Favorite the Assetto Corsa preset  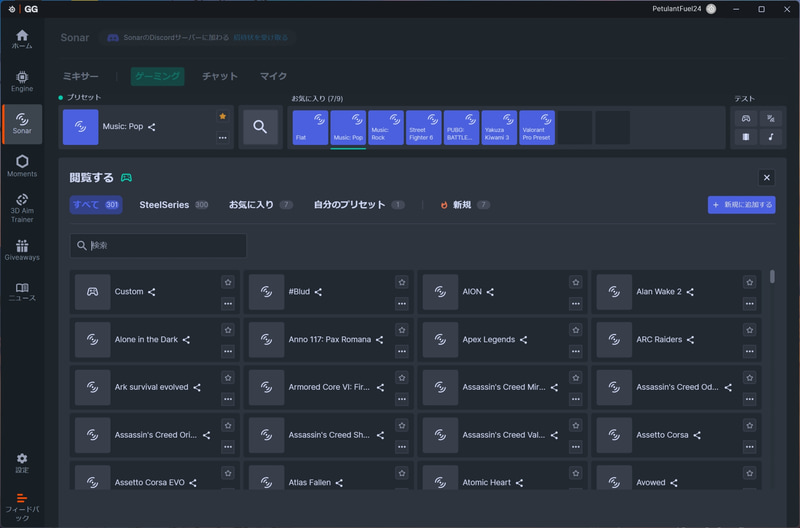749,425
